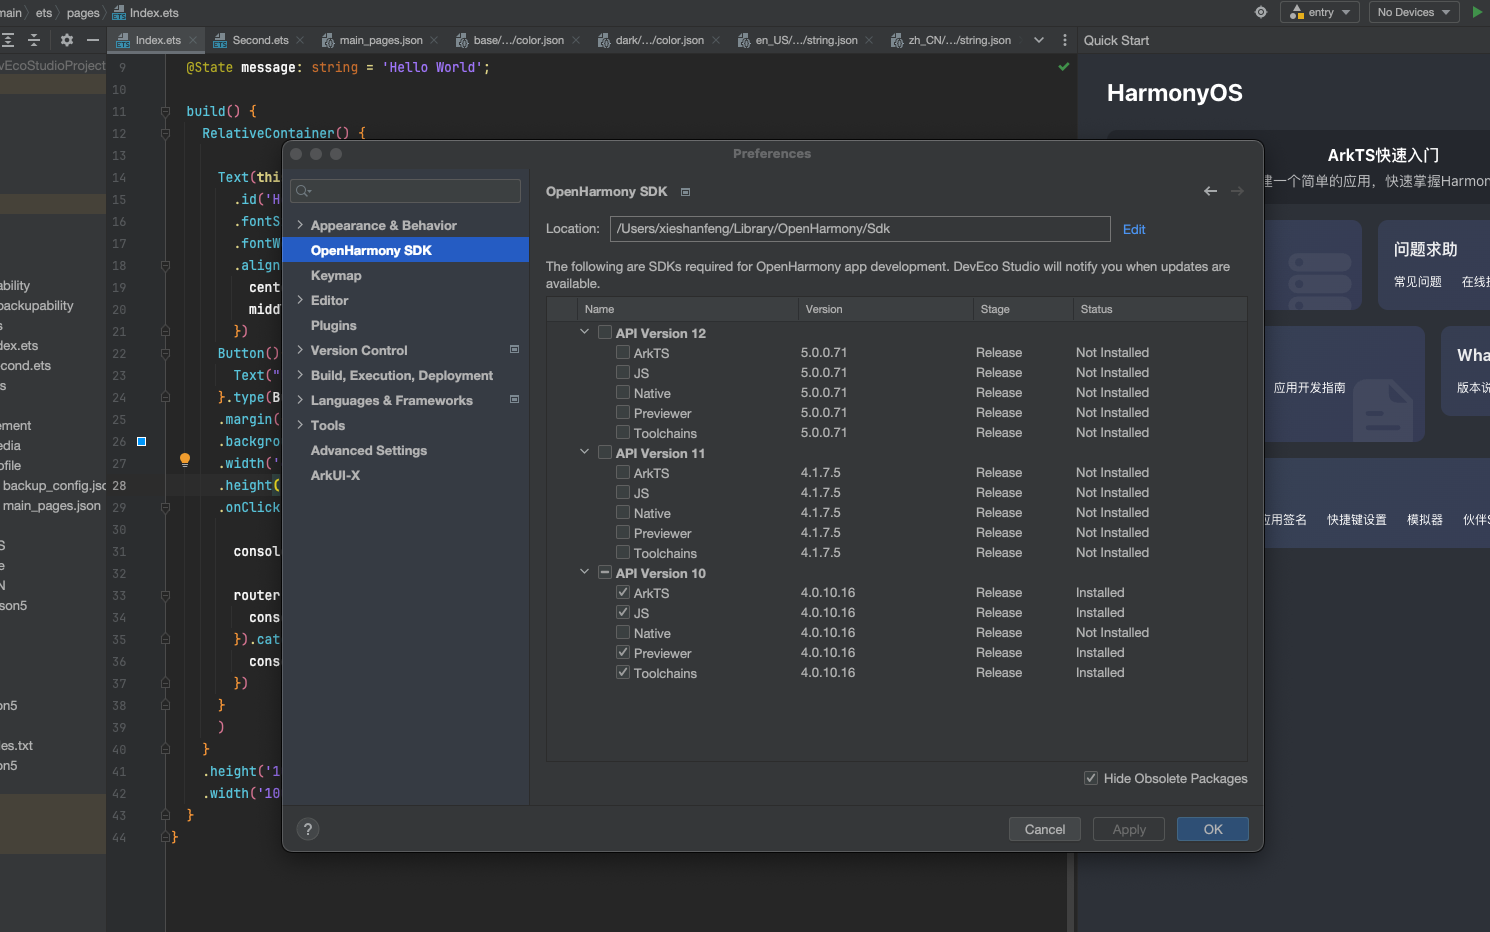The width and height of the screenshot is (1490, 932).
Task: Click the project-level icon beside Version Control
Action: 514,350
